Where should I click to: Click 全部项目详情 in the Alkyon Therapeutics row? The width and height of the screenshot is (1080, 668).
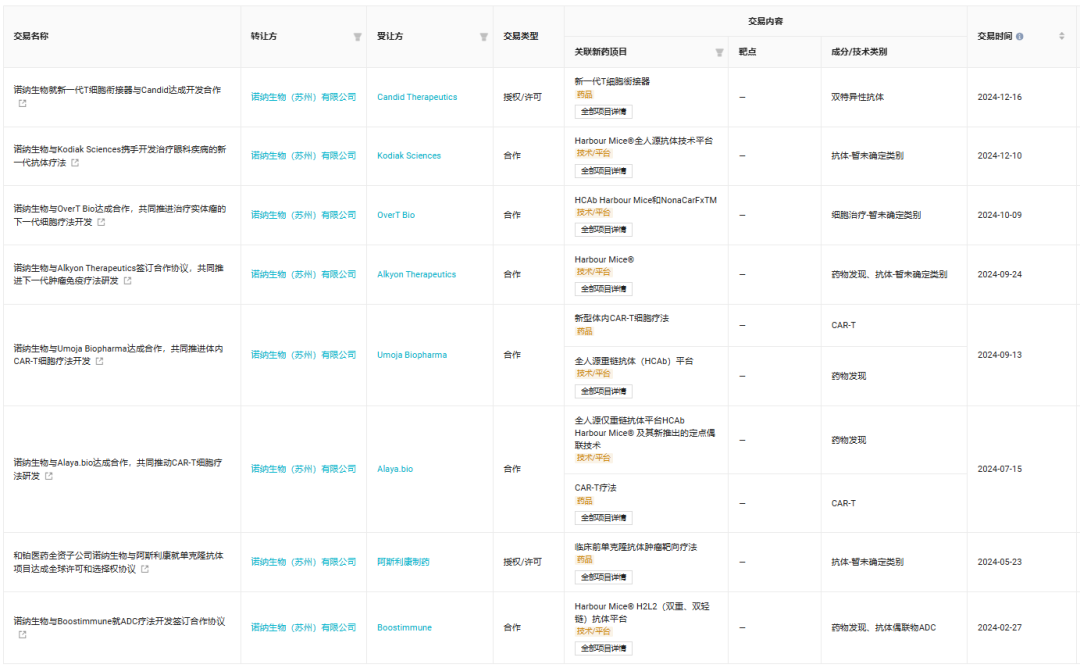coord(603,289)
